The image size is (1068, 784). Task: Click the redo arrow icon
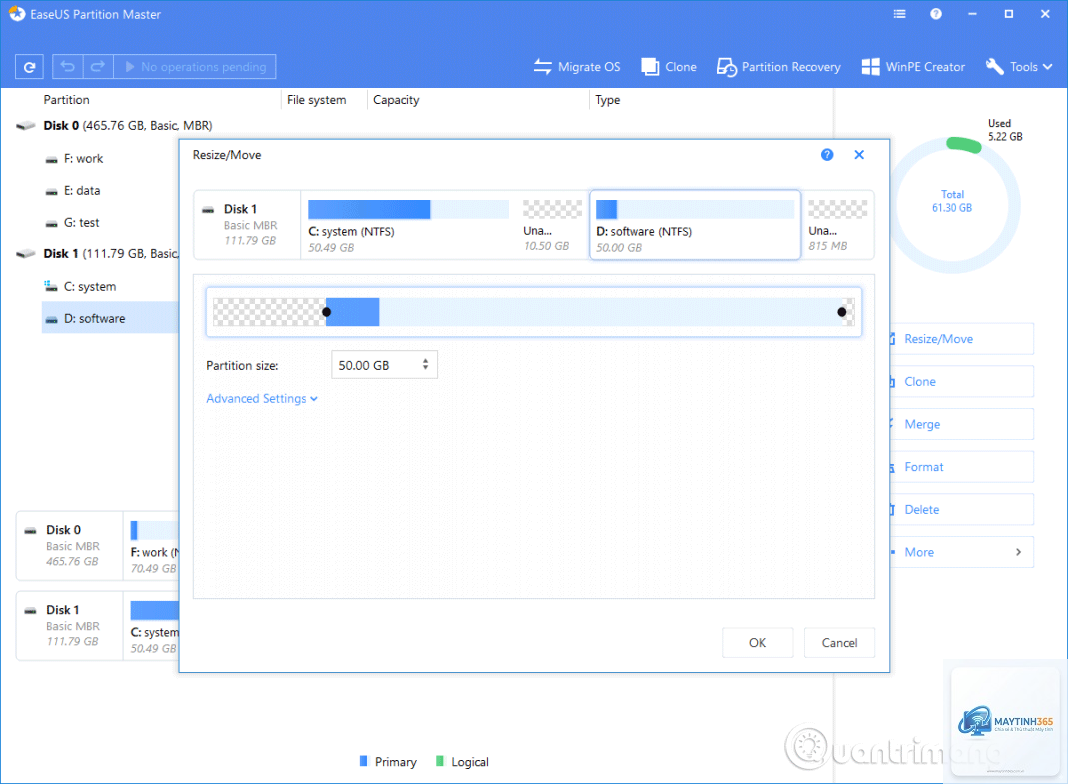point(97,67)
